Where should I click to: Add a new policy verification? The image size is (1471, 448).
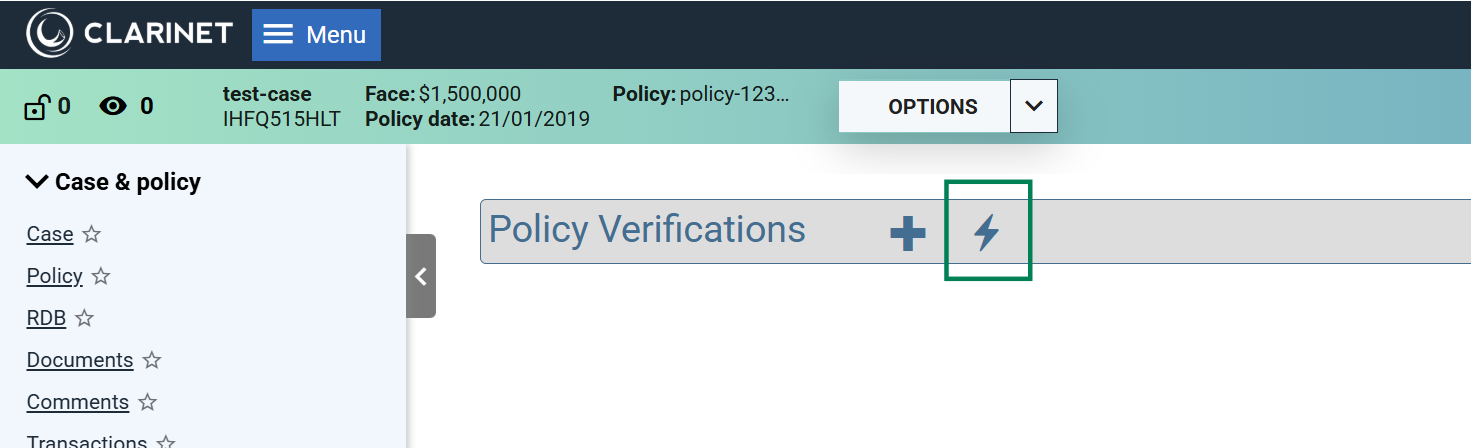point(908,233)
